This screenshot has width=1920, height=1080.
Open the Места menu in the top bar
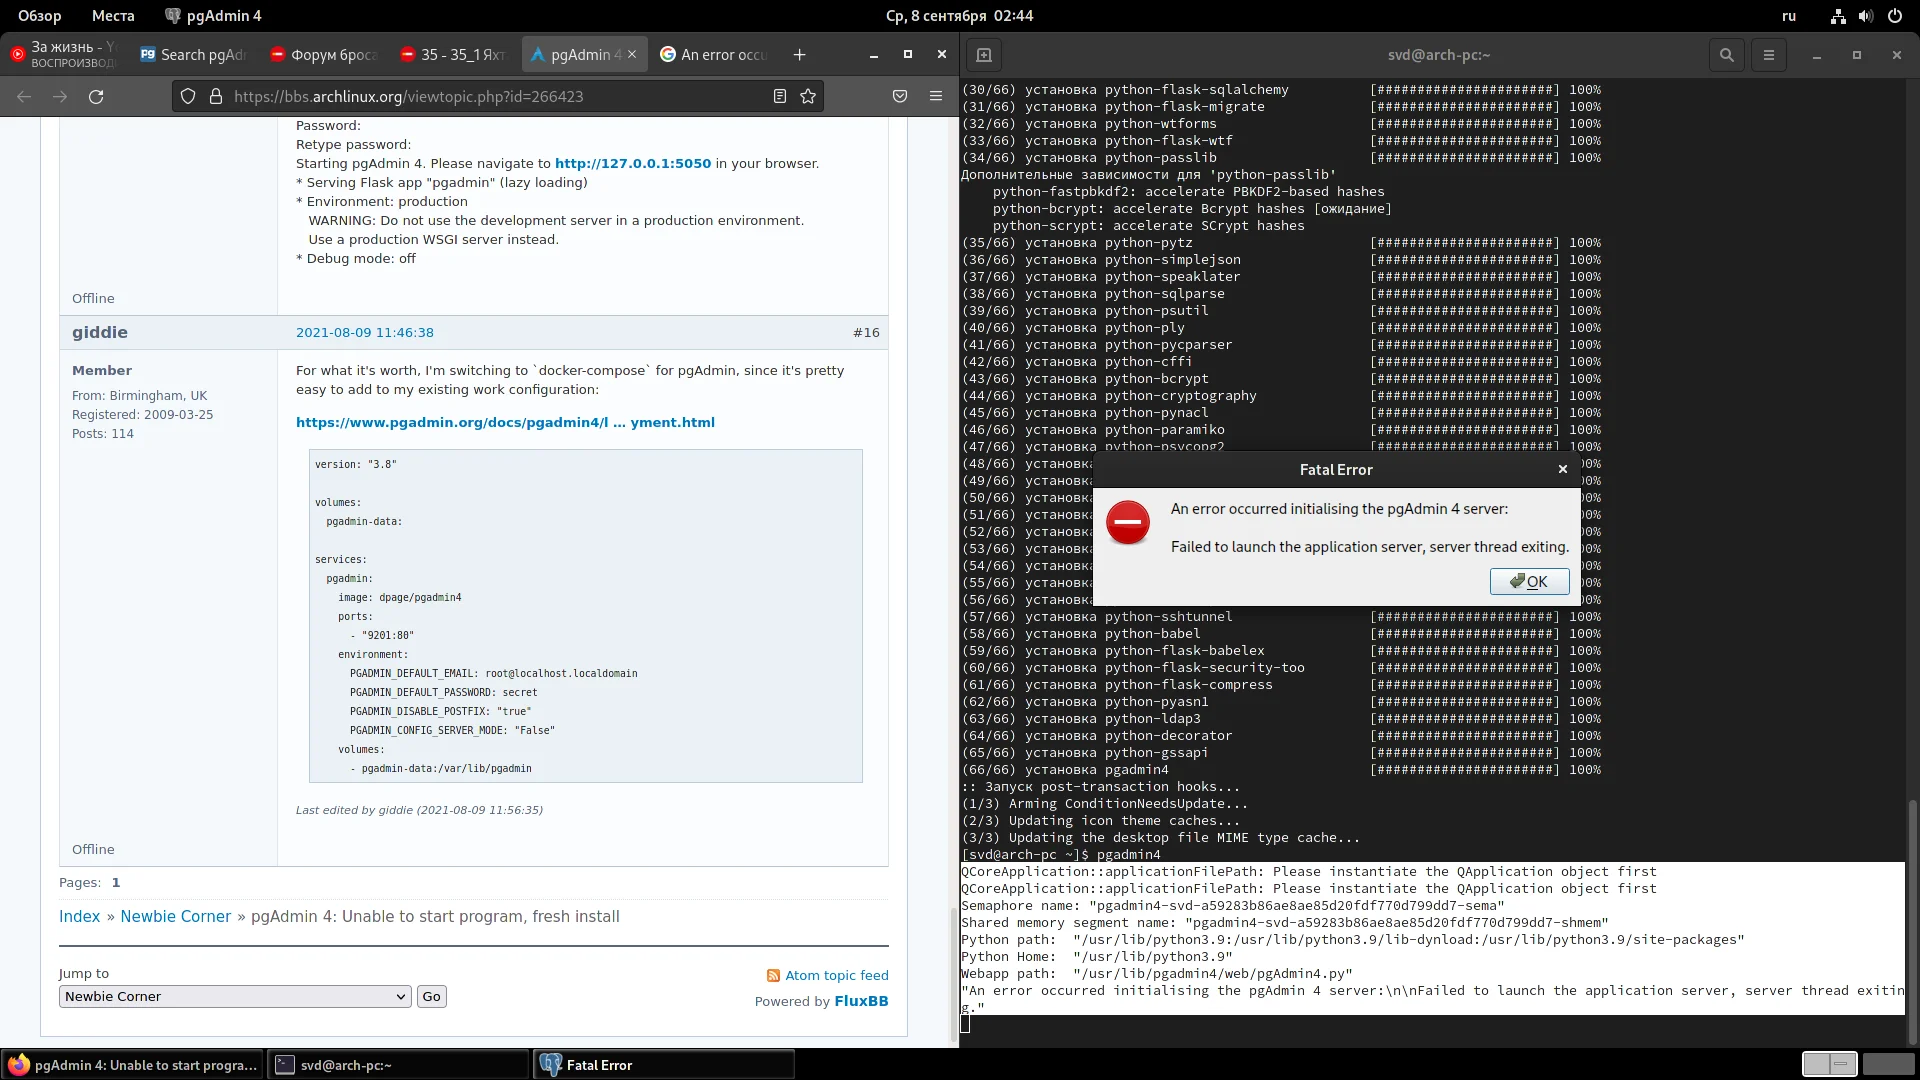click(113, 16)
